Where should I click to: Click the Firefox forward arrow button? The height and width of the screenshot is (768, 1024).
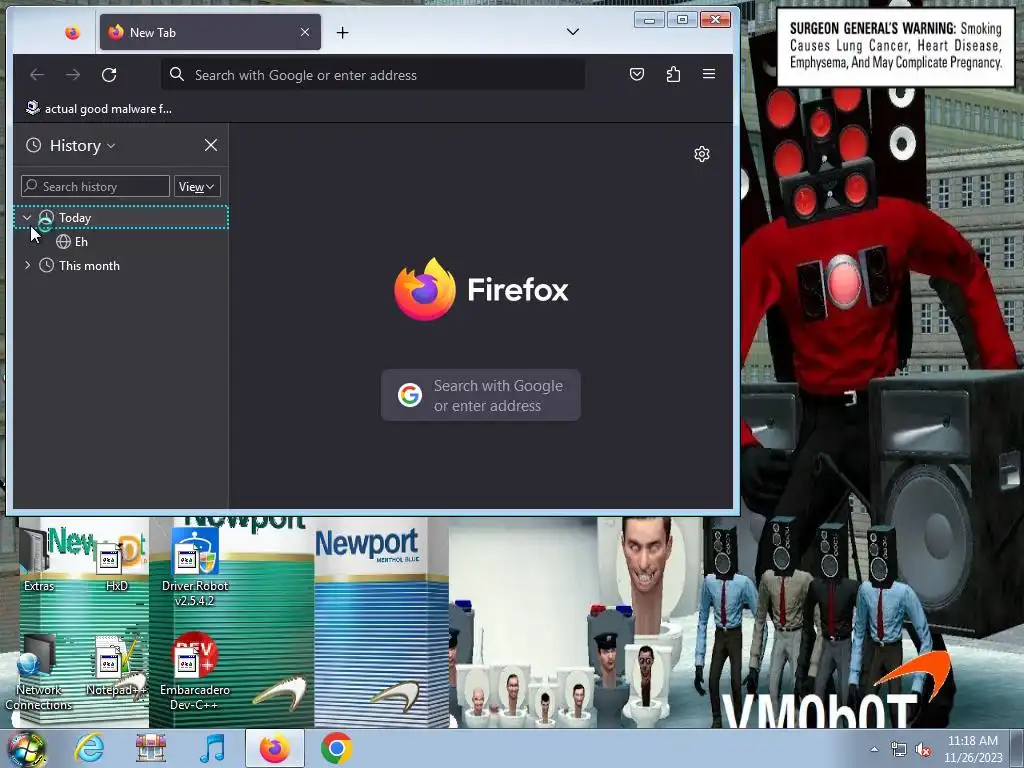(x=73, y=75)
